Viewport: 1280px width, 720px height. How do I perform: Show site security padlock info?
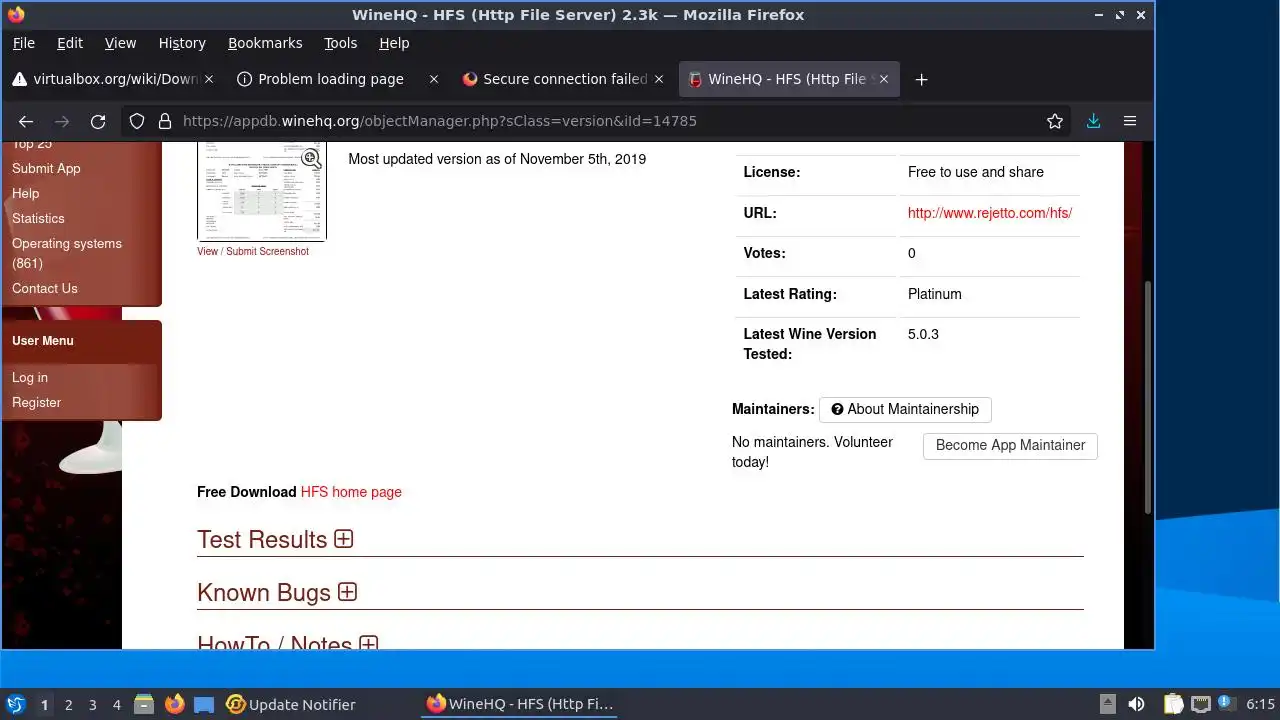(165, 121)
